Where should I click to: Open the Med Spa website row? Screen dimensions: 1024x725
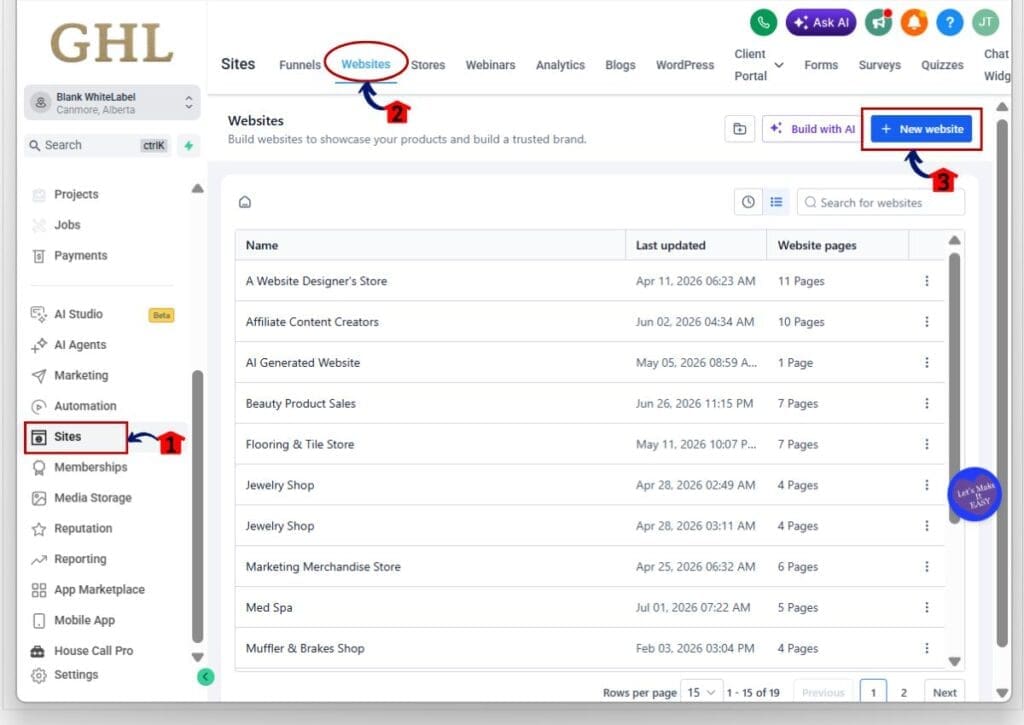(x=589, y=607)
